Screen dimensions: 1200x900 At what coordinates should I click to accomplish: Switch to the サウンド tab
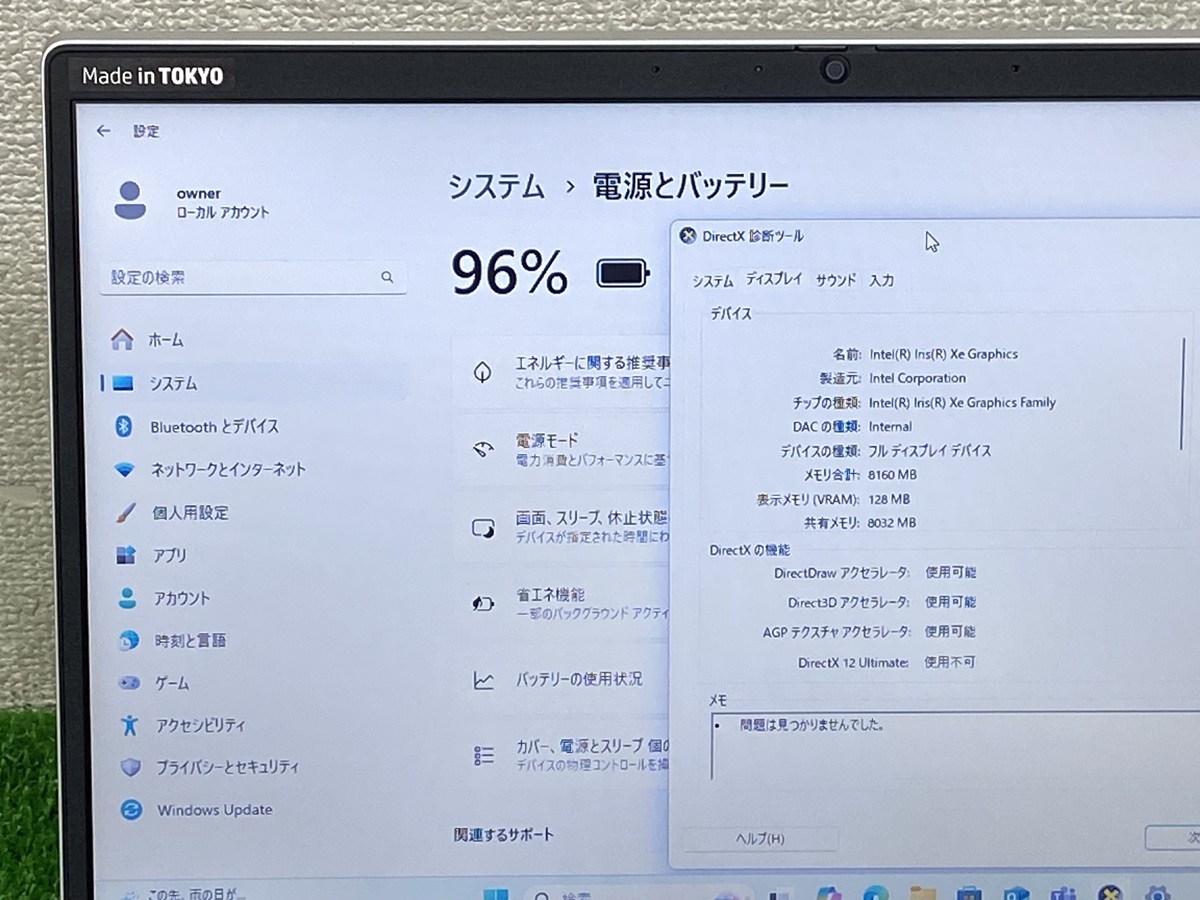tap(836, 280)
